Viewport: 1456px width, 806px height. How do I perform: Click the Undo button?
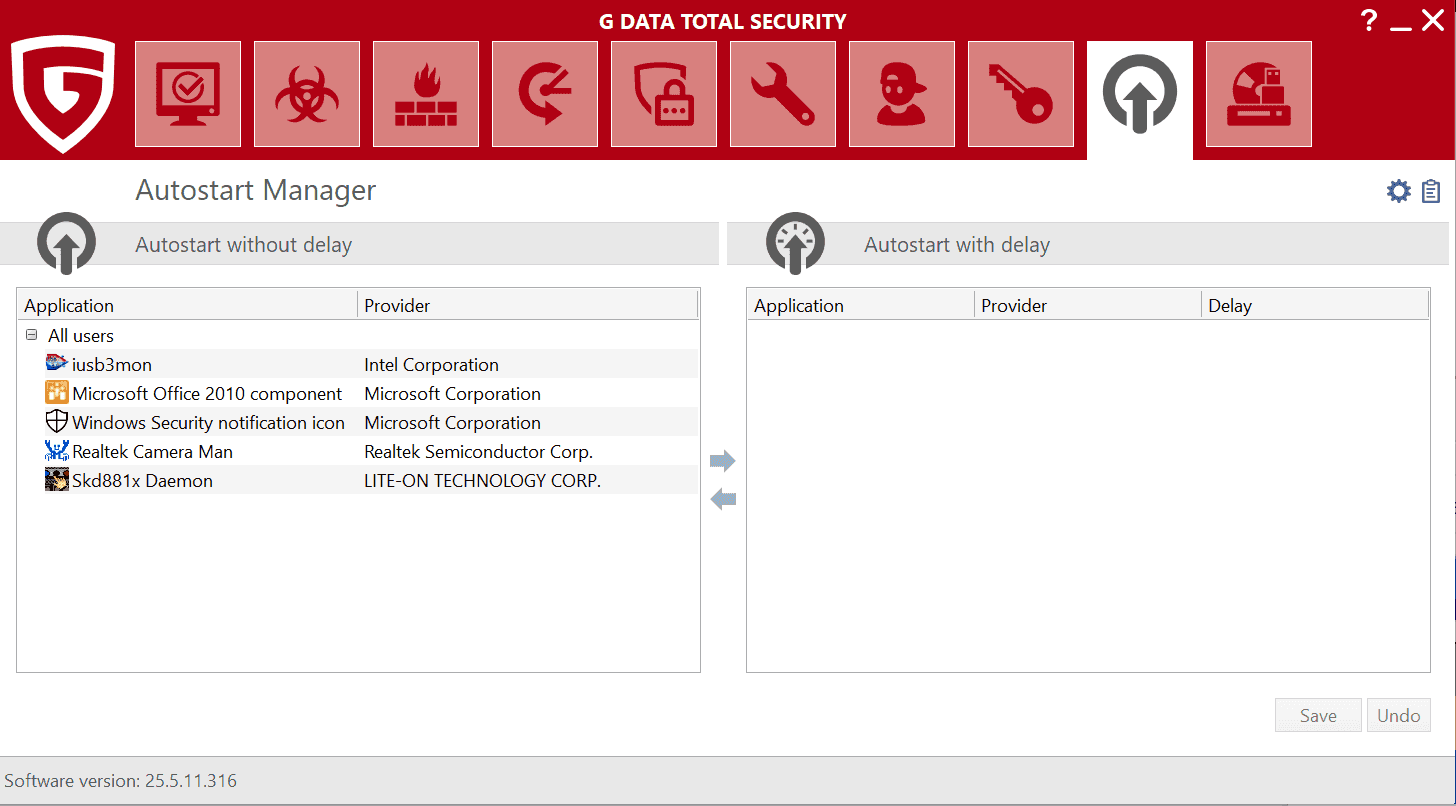point(1399,715)
